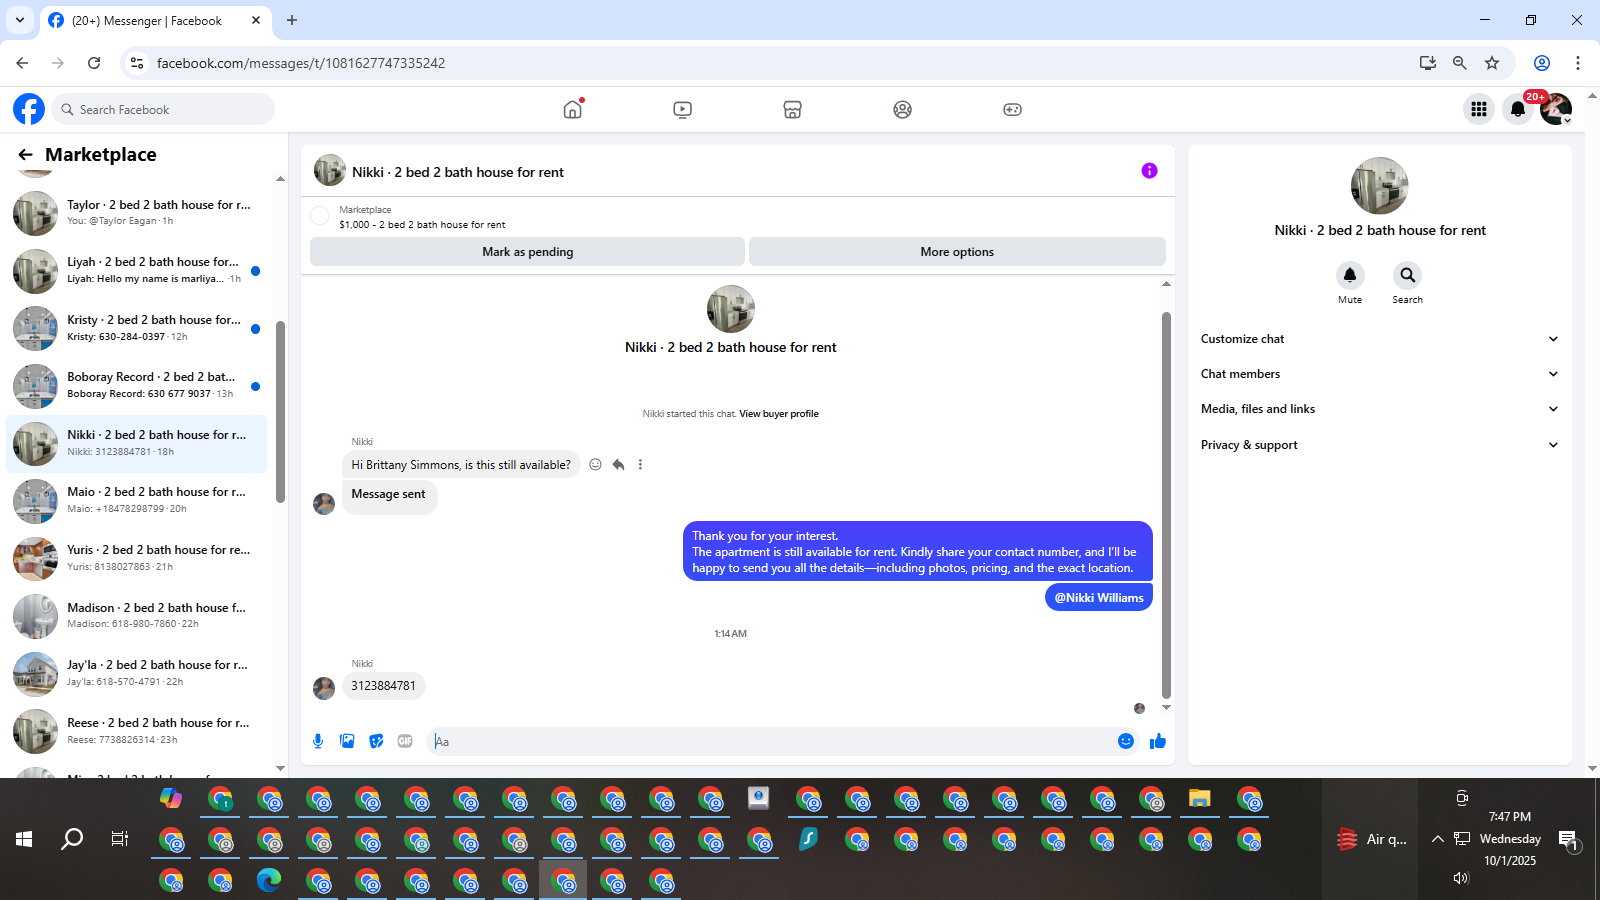Screen dimensions: 1600x900
Task: Select the Messenger Facebook browser tab
Action: 155,20
